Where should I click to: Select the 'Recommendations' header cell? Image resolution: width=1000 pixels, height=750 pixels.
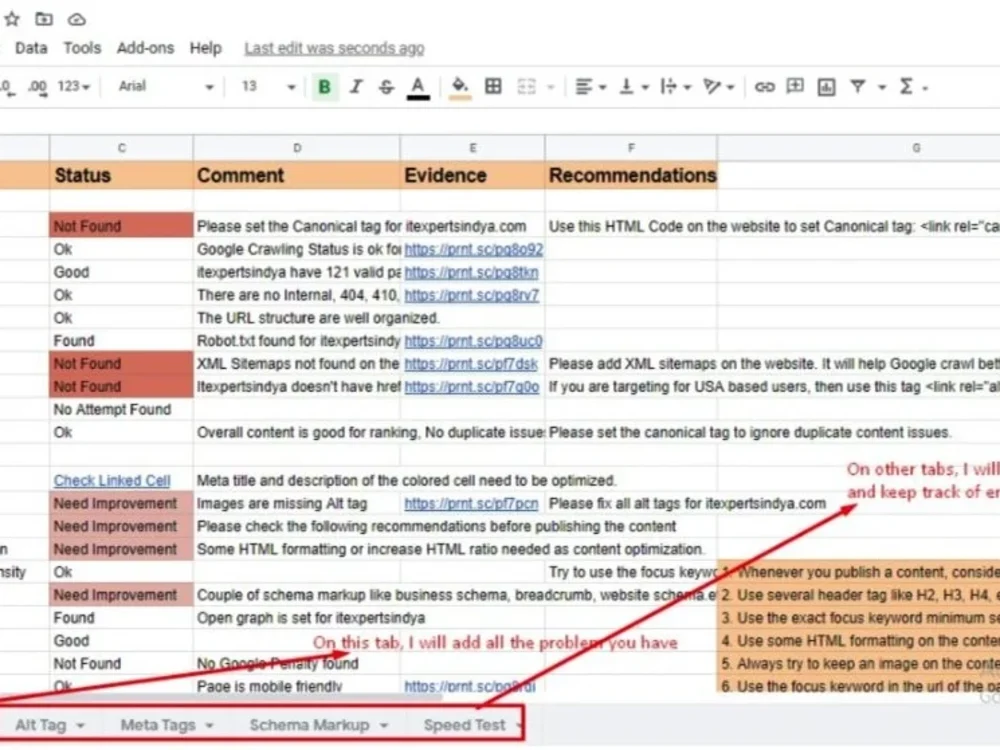pyautogui.click(x=631, y=175)
